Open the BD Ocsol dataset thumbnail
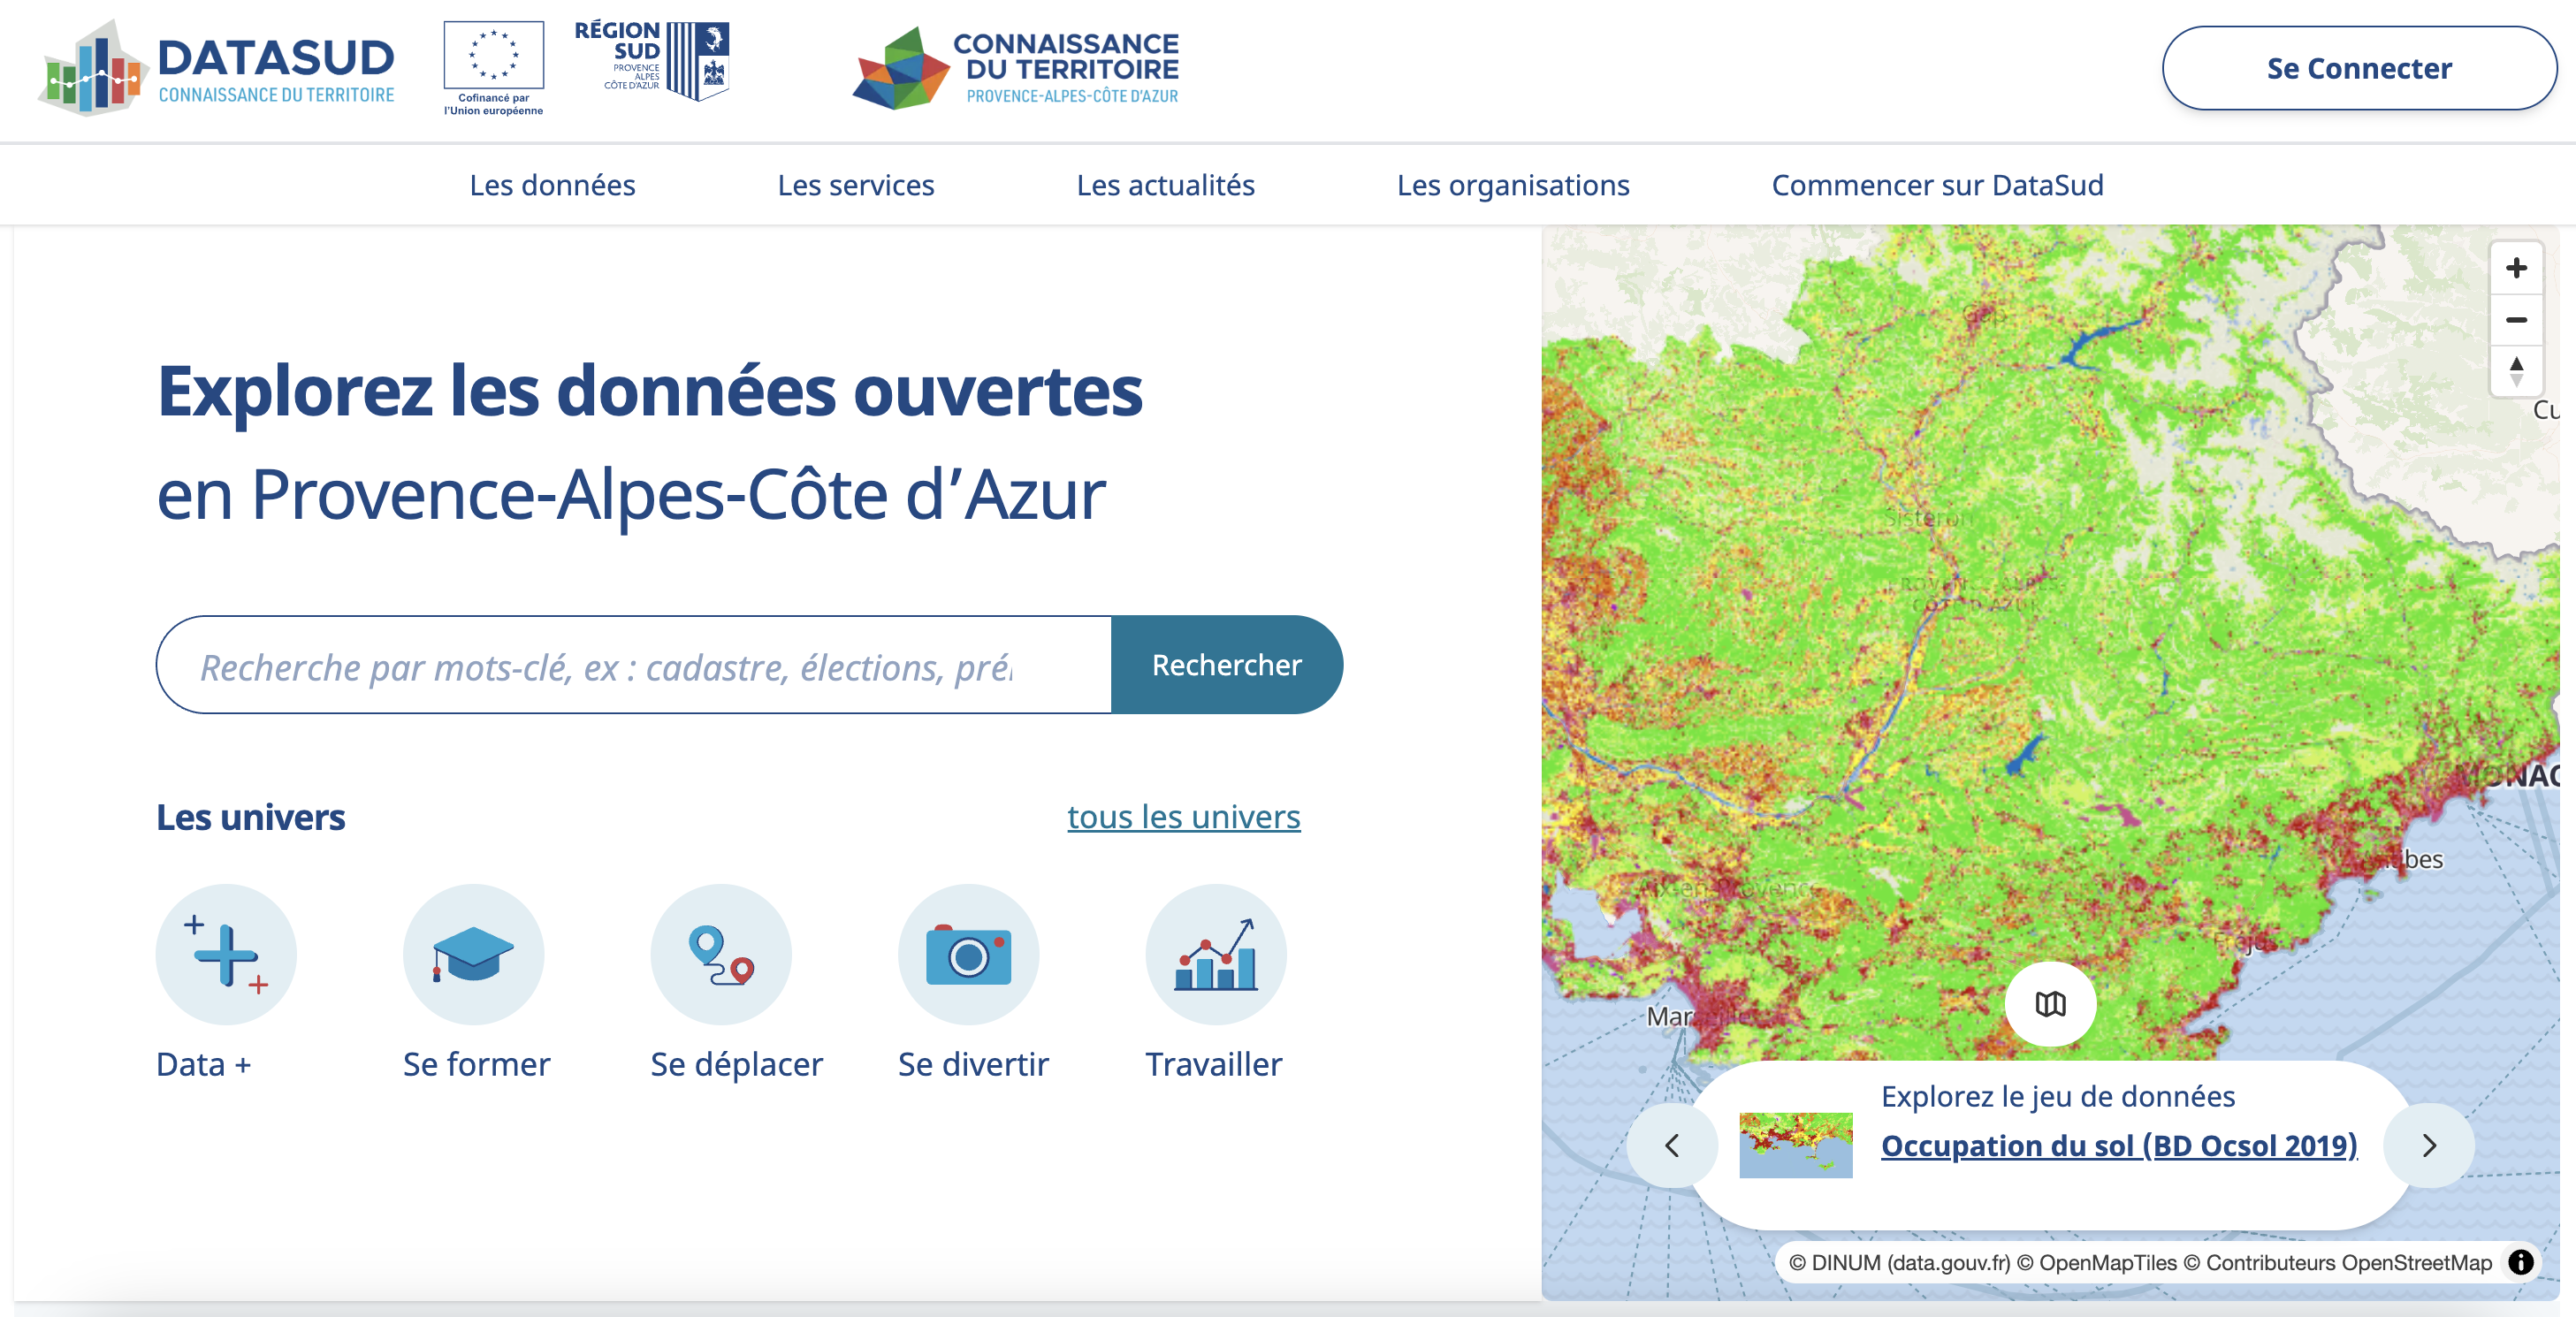Screen dimensions: 2576x1317 pyautogui.click(x=1795, y=1145)
